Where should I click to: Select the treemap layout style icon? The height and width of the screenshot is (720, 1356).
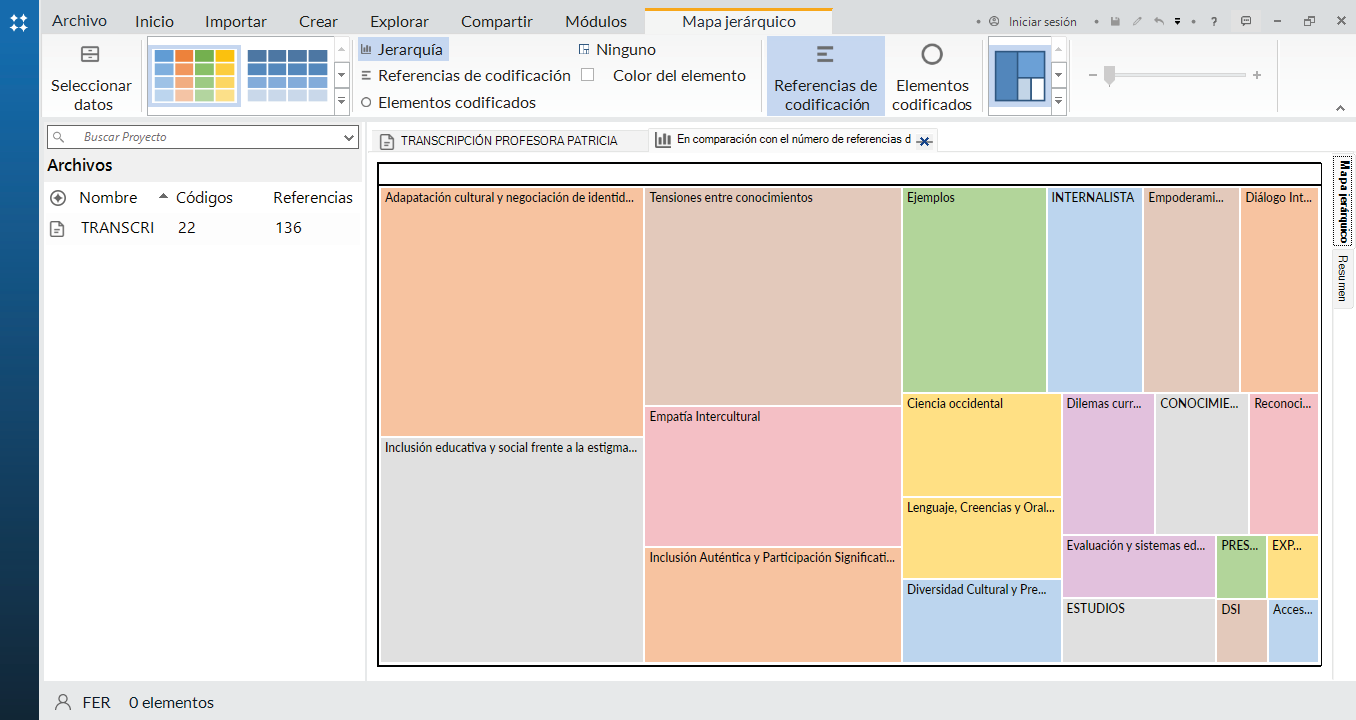[x=1018, y=76]
